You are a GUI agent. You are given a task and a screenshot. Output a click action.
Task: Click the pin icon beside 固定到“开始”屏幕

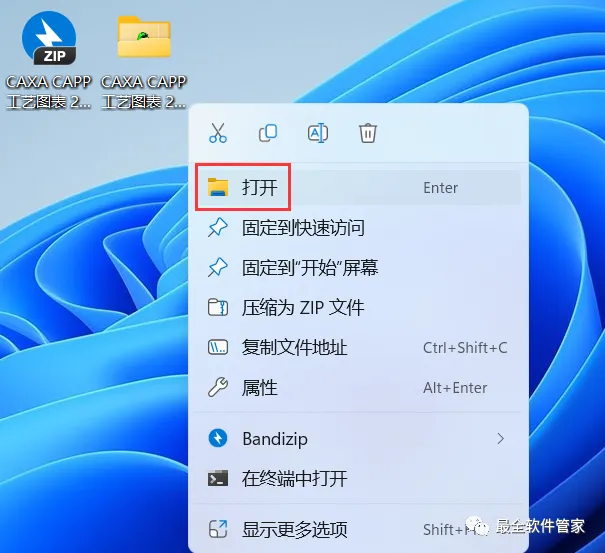coord(218,267)
